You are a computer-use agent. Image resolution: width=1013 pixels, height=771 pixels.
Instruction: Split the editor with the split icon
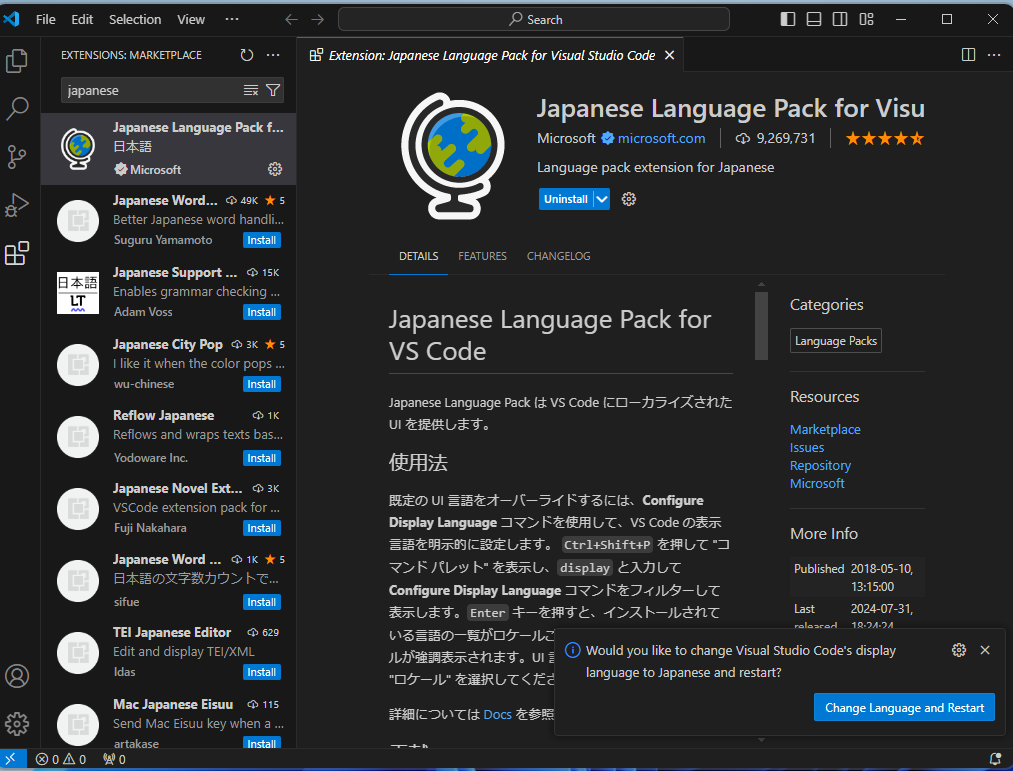click(x=967, y=54)
